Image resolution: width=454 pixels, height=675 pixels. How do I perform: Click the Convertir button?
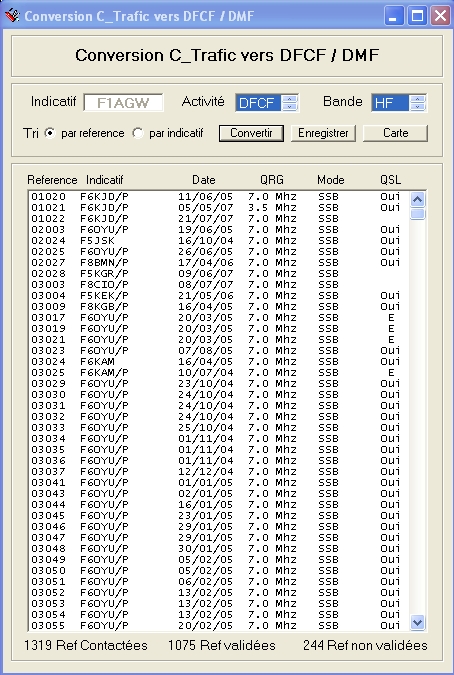(251, 133)
